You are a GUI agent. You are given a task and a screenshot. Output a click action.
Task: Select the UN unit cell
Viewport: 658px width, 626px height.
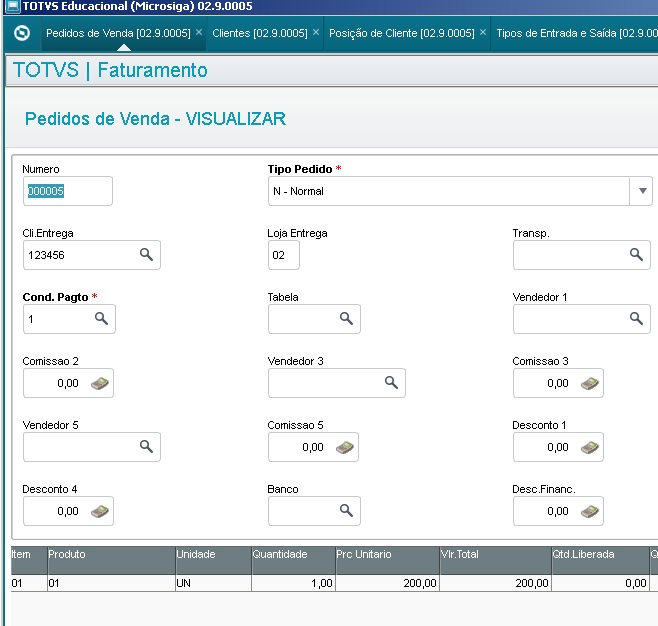click(x=213, y=583)
